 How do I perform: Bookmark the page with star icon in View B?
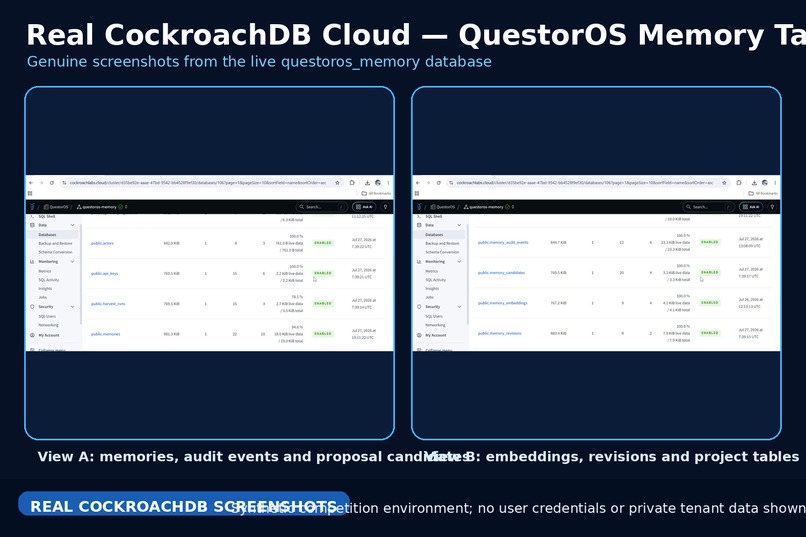point(724,182)
